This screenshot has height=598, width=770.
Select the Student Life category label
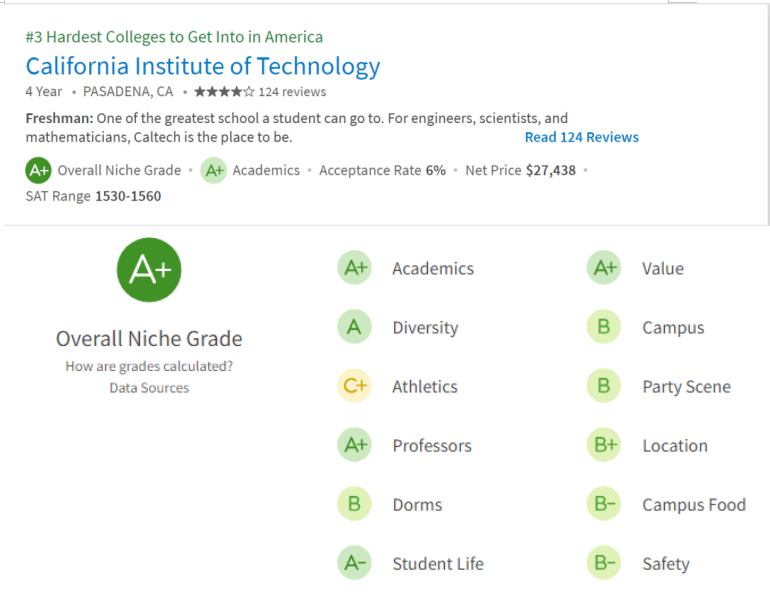(438, 564)
